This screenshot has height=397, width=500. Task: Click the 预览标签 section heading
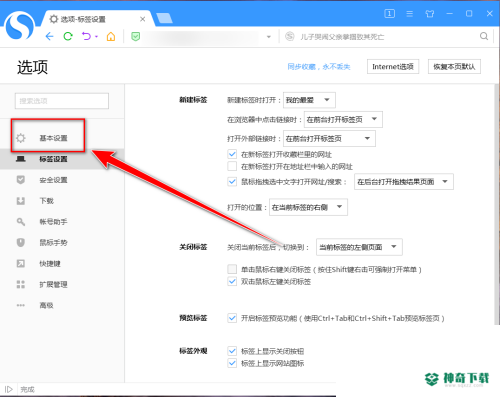193,318
